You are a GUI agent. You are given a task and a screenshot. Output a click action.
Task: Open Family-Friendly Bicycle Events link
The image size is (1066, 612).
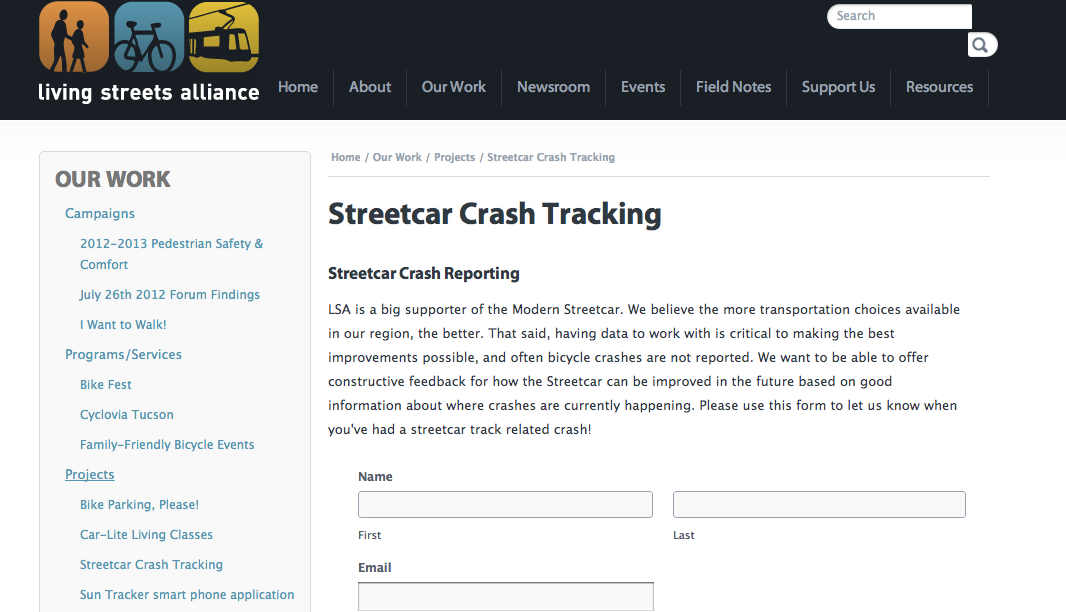[167, 445]
